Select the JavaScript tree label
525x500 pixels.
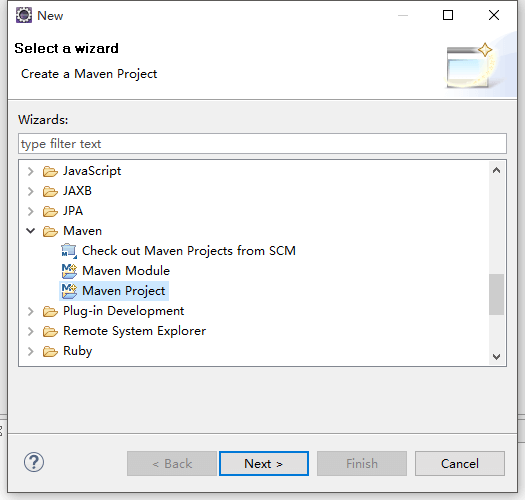point(92,171)
